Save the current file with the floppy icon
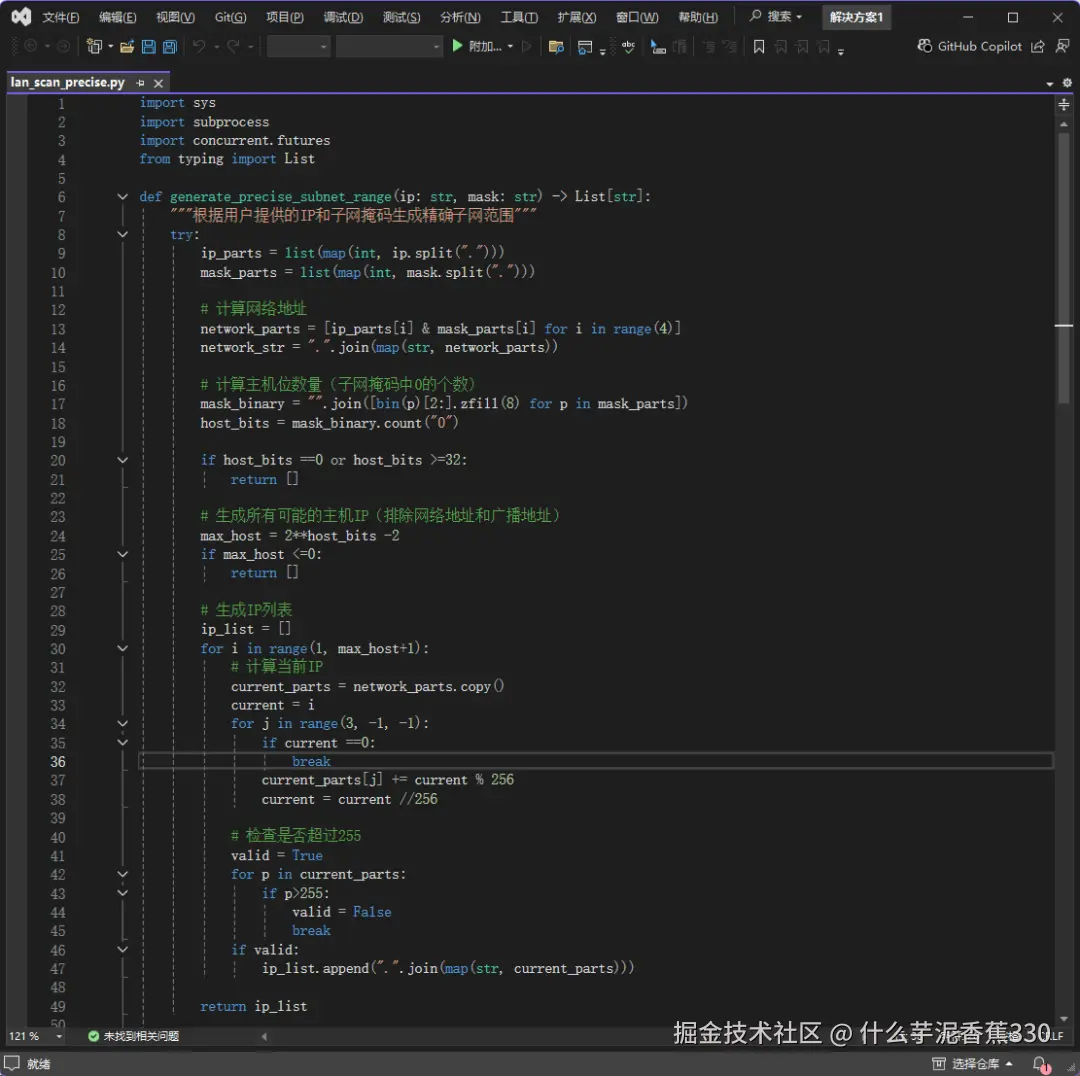The height and width of the screenshot is (1076, 1080). tap(148, 46)
